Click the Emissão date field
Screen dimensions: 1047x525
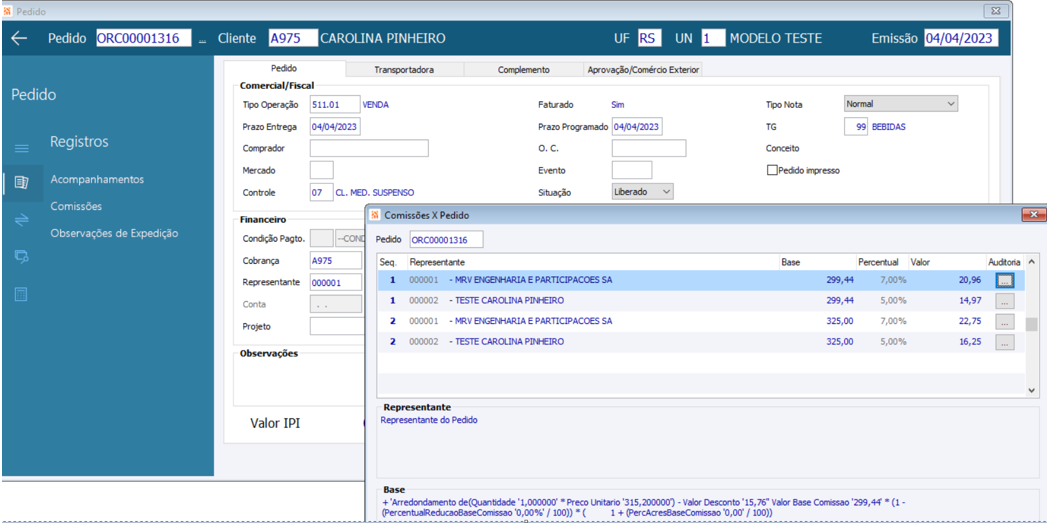point(961,38)
